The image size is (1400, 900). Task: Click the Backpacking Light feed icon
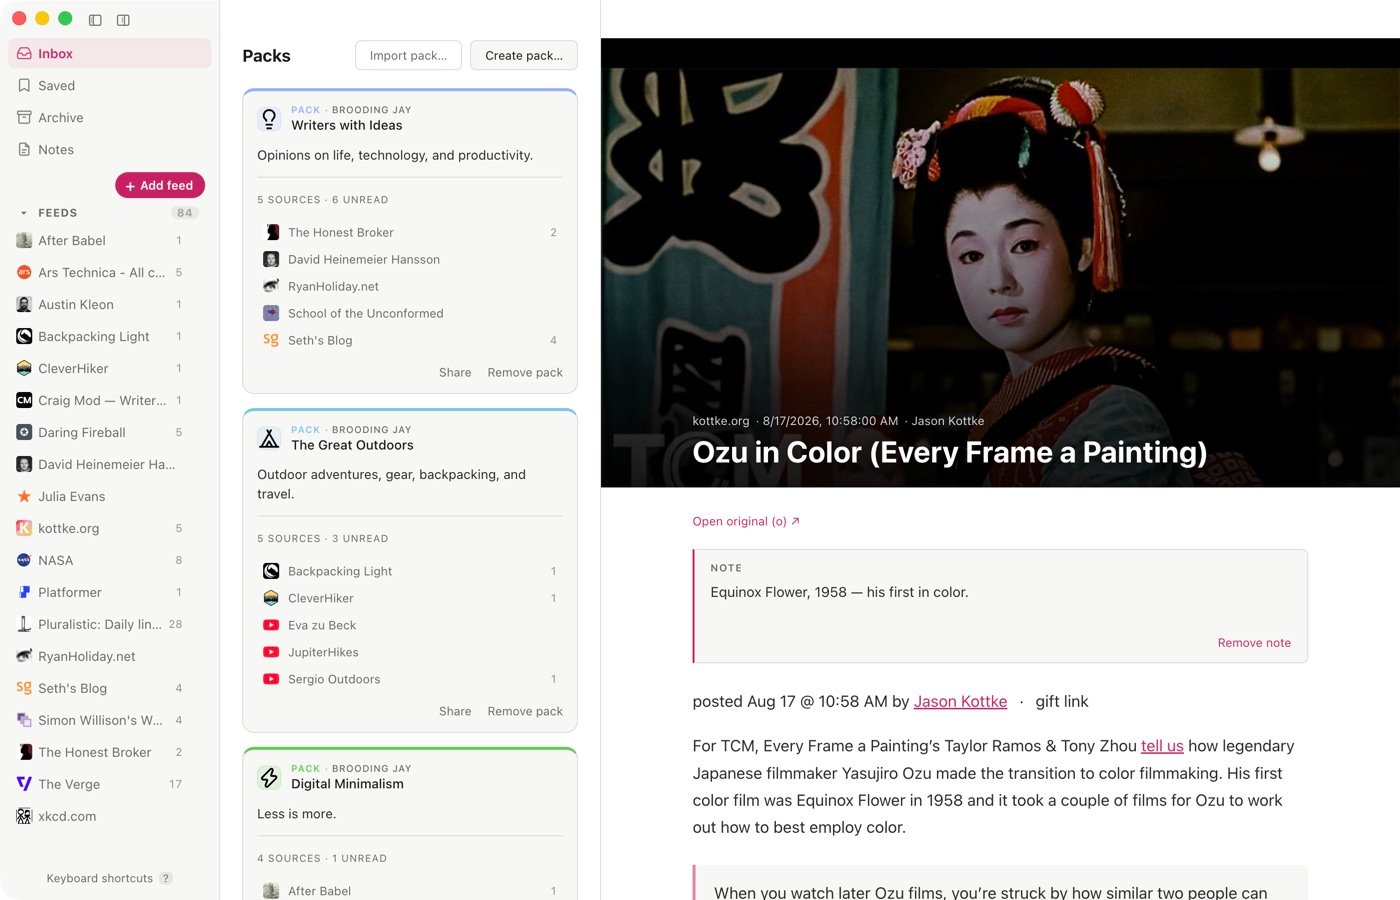pyautogui.click(x=24, y=337)
